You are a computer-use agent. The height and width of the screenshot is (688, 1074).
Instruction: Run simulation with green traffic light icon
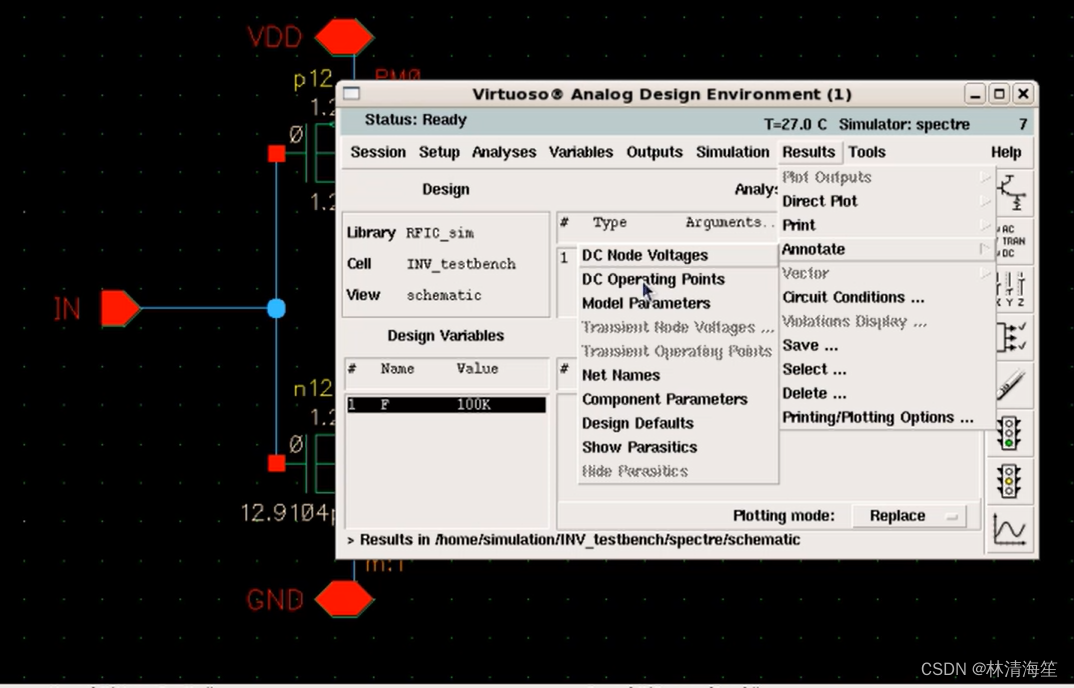point(1009,433)
